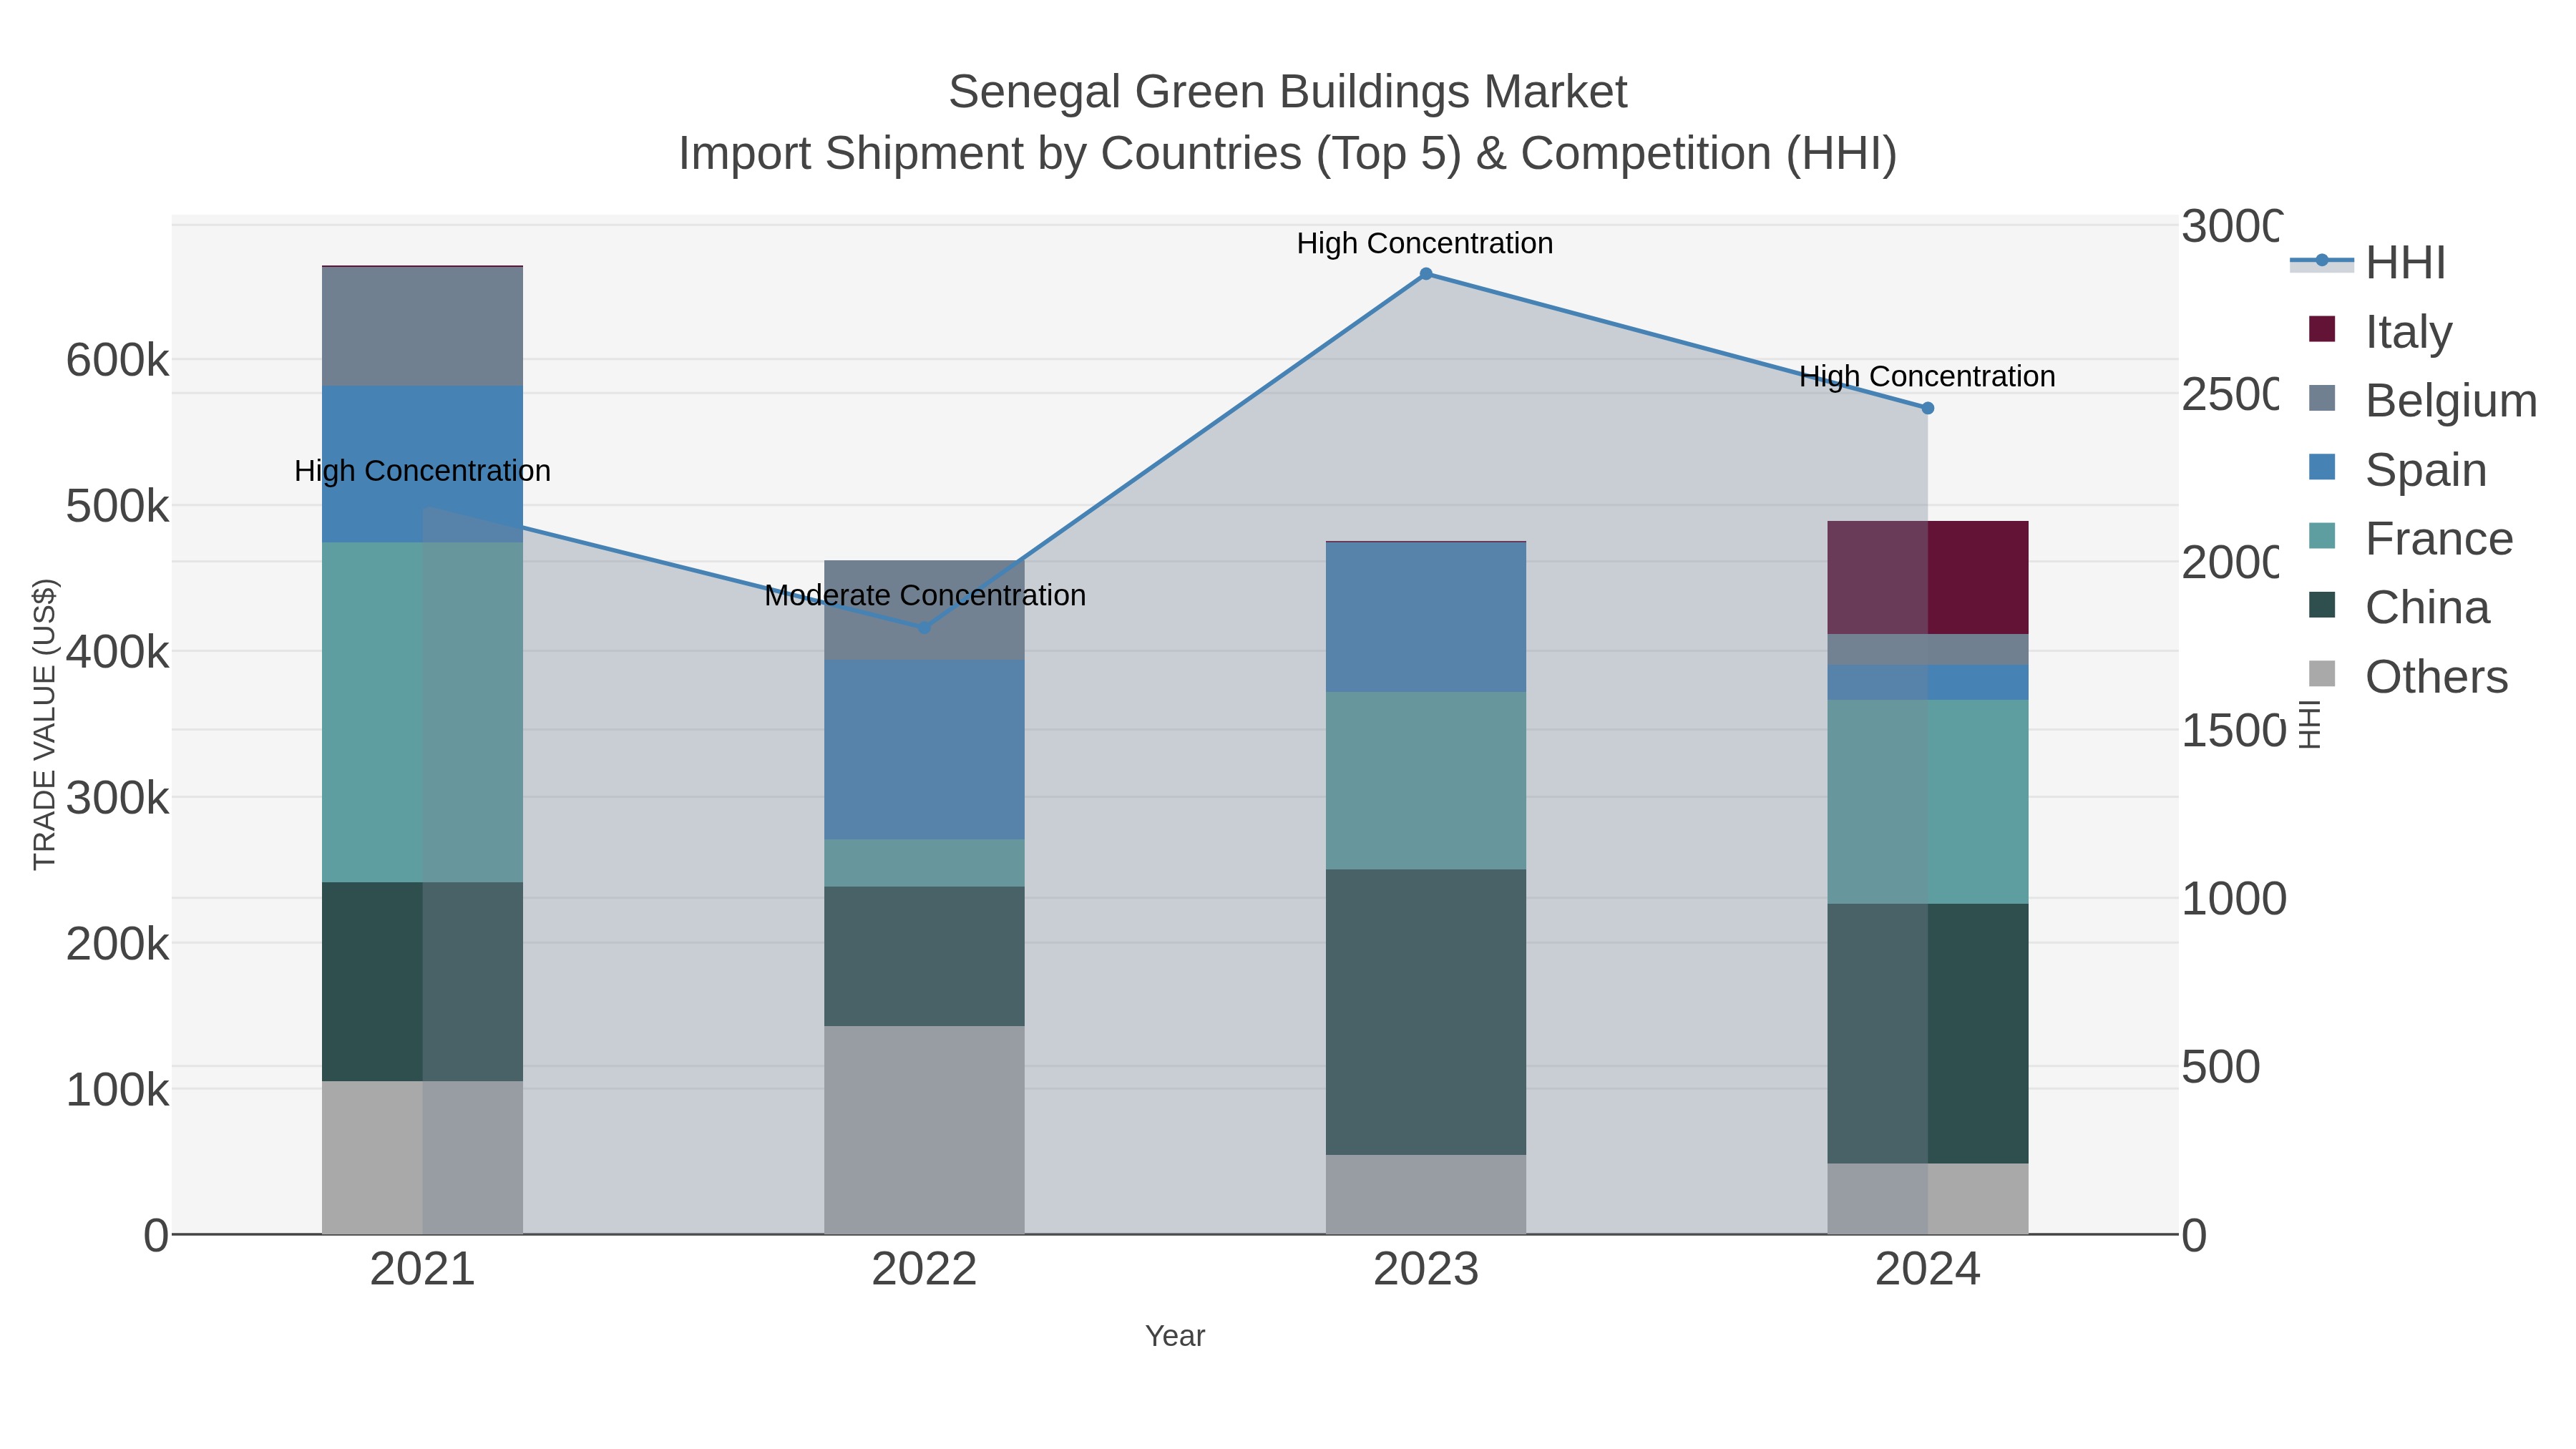Select the Spain segment of the 2021 bar

(x=422, y=465)
